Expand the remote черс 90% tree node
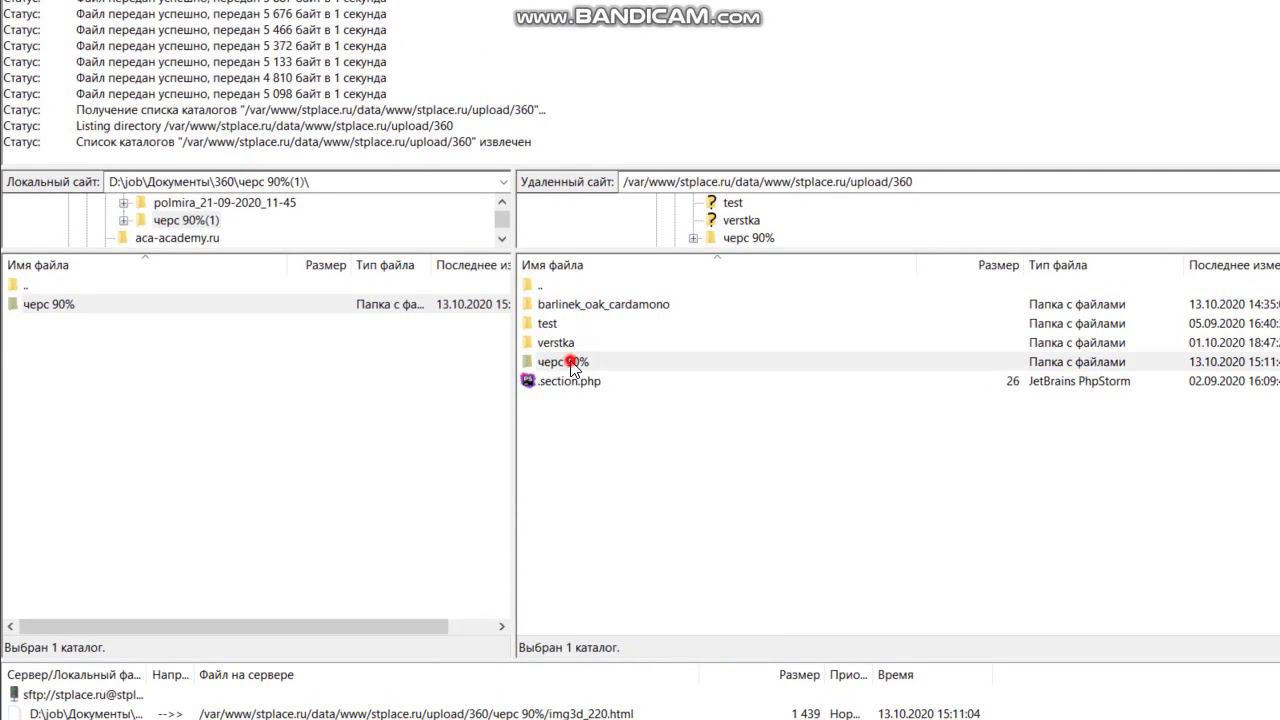 pyautogui.click(x=693, y=238)
